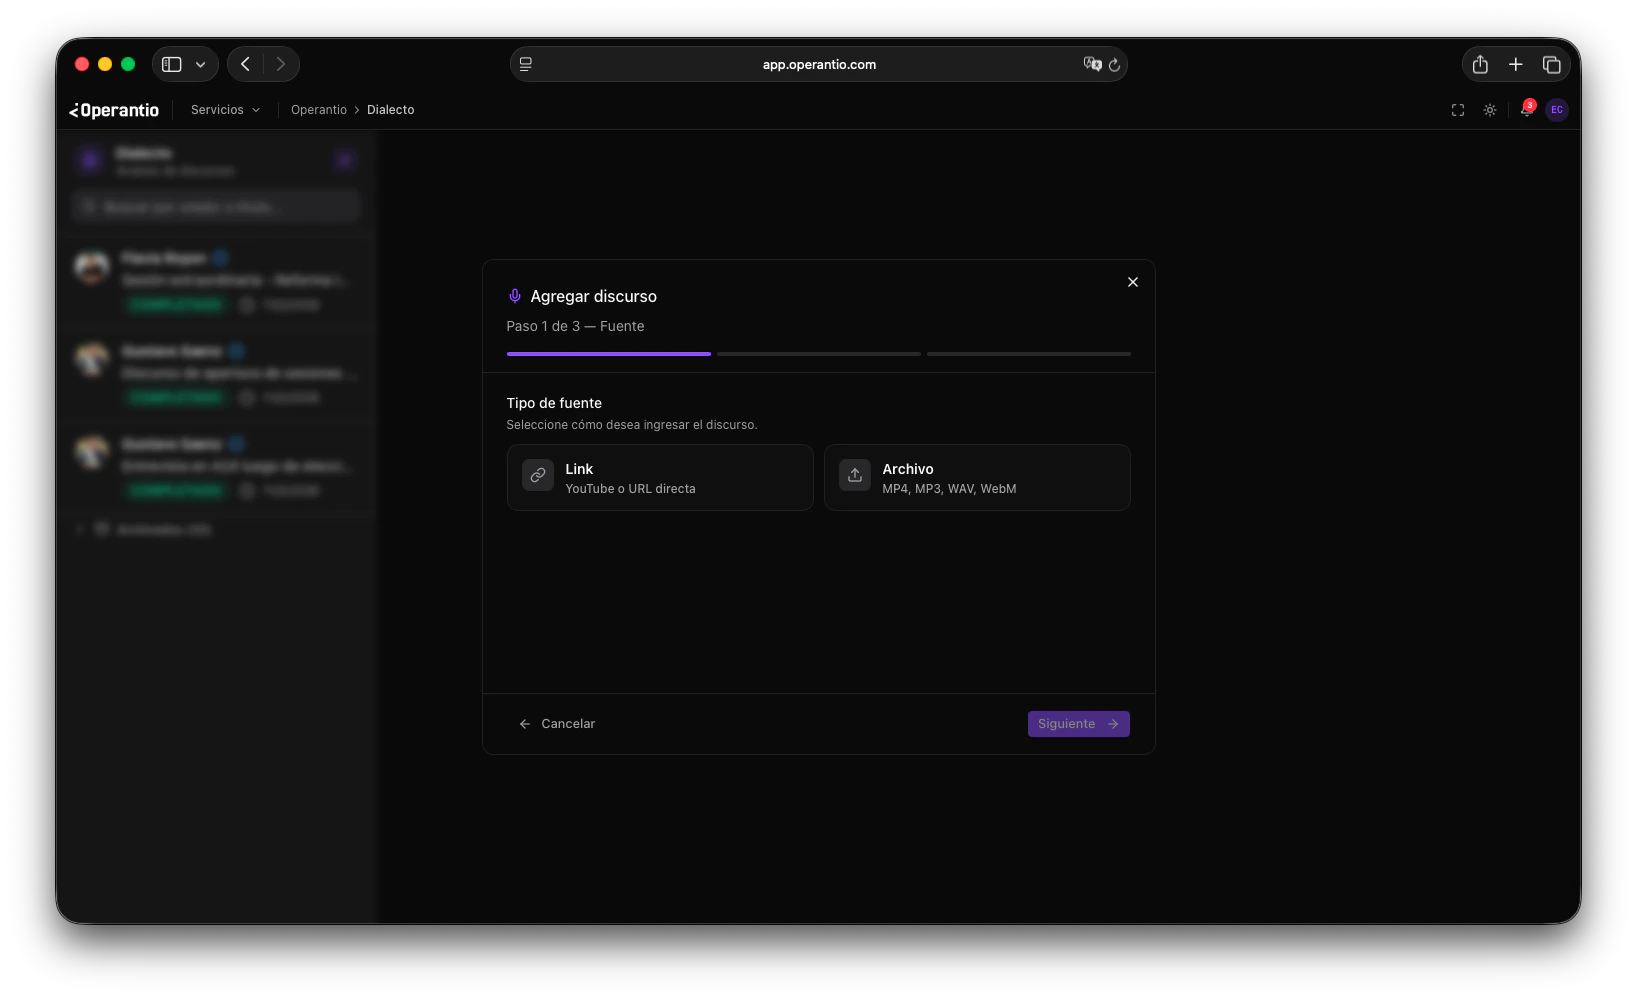Click the translate page icon
This screenshot has height=998, width=1637.
(1092, 64)
